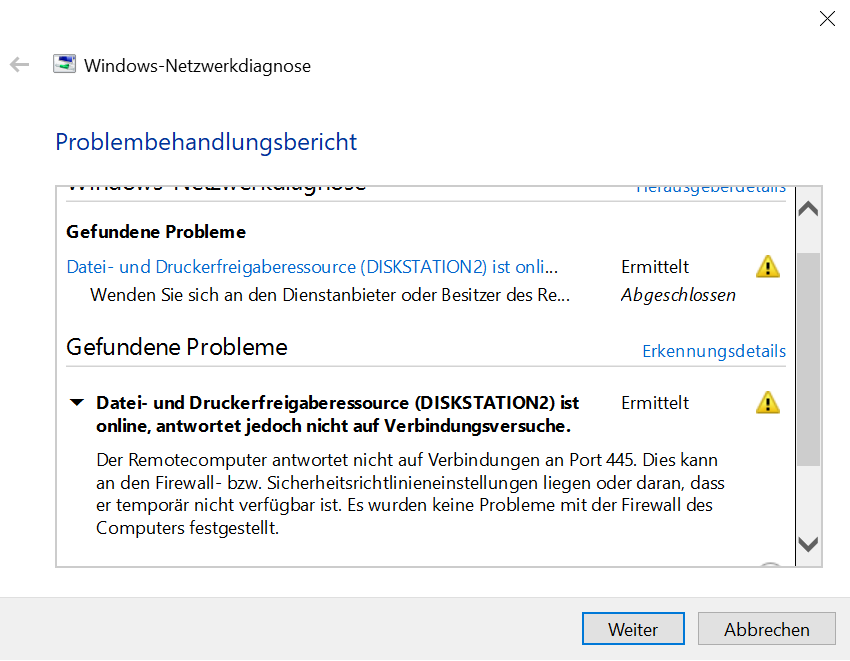Click the report scrollbar thumb
Image resolution: width=850 pixels, height=661 pixels.
coord(808,359)
